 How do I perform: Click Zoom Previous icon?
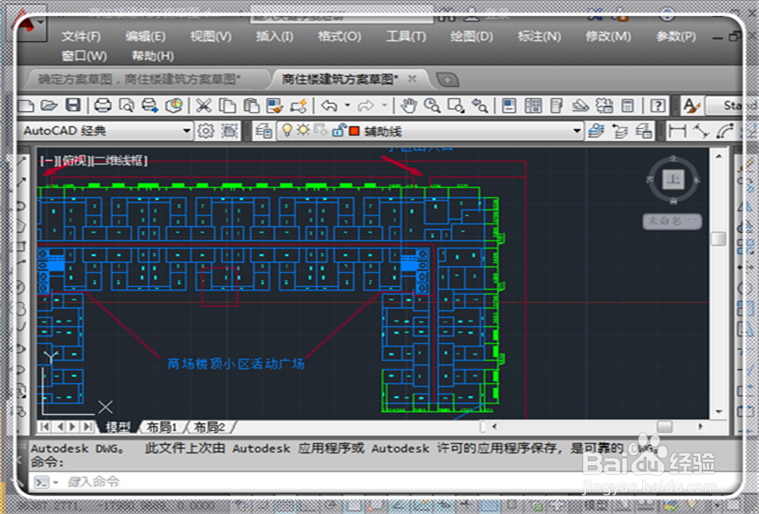[x=480, y=105]
